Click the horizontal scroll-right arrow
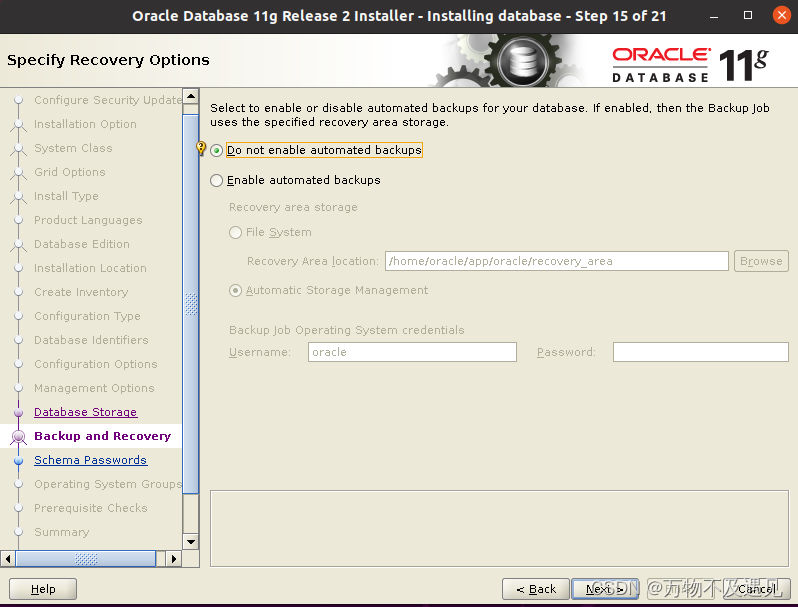The height and width of the screenshot is (607, 798). (174, 559)
